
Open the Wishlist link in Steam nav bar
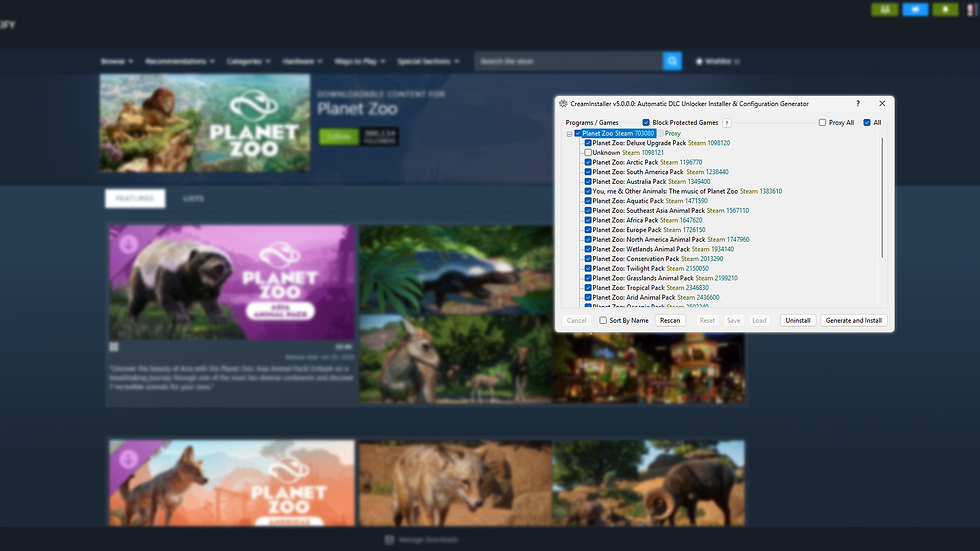coord(718,61)
